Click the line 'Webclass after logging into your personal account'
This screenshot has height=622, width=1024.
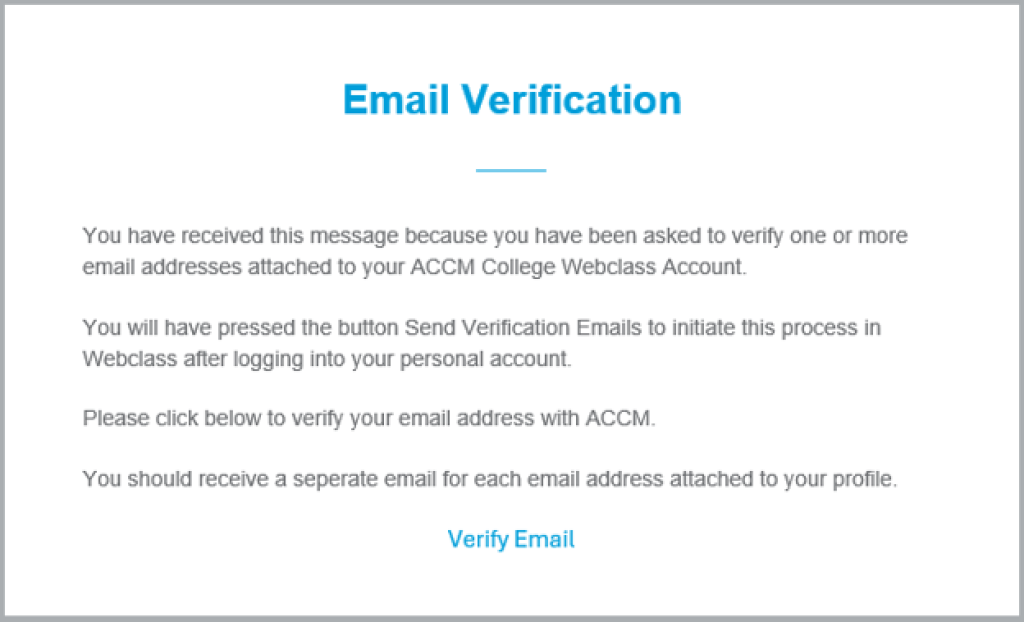coord(327,360)
